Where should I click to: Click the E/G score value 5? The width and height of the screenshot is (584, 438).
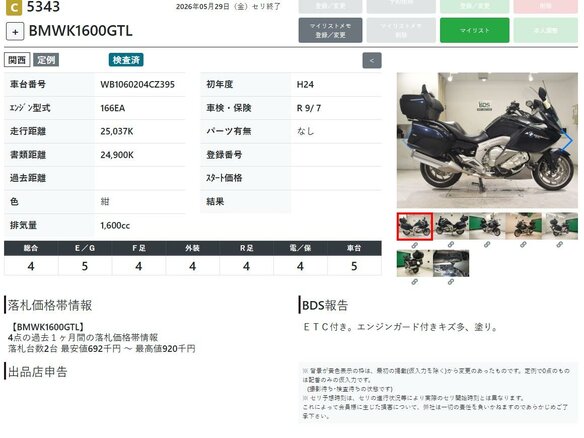click(85, 266)
